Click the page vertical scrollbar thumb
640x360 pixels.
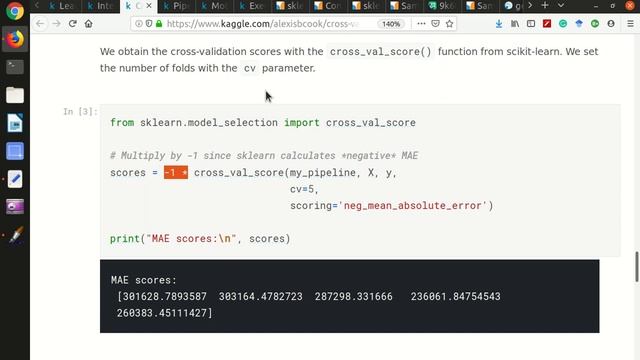click(636, 267)
